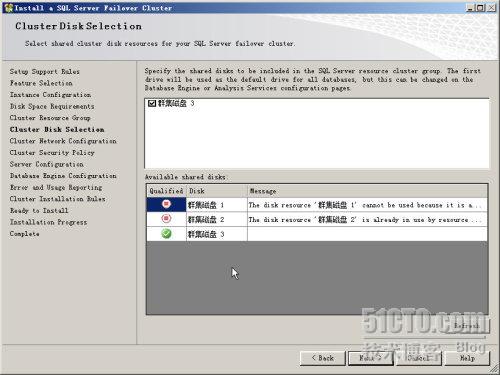
Task: Click the red error icon for cluster disk 2
Action: click(166, 219)
